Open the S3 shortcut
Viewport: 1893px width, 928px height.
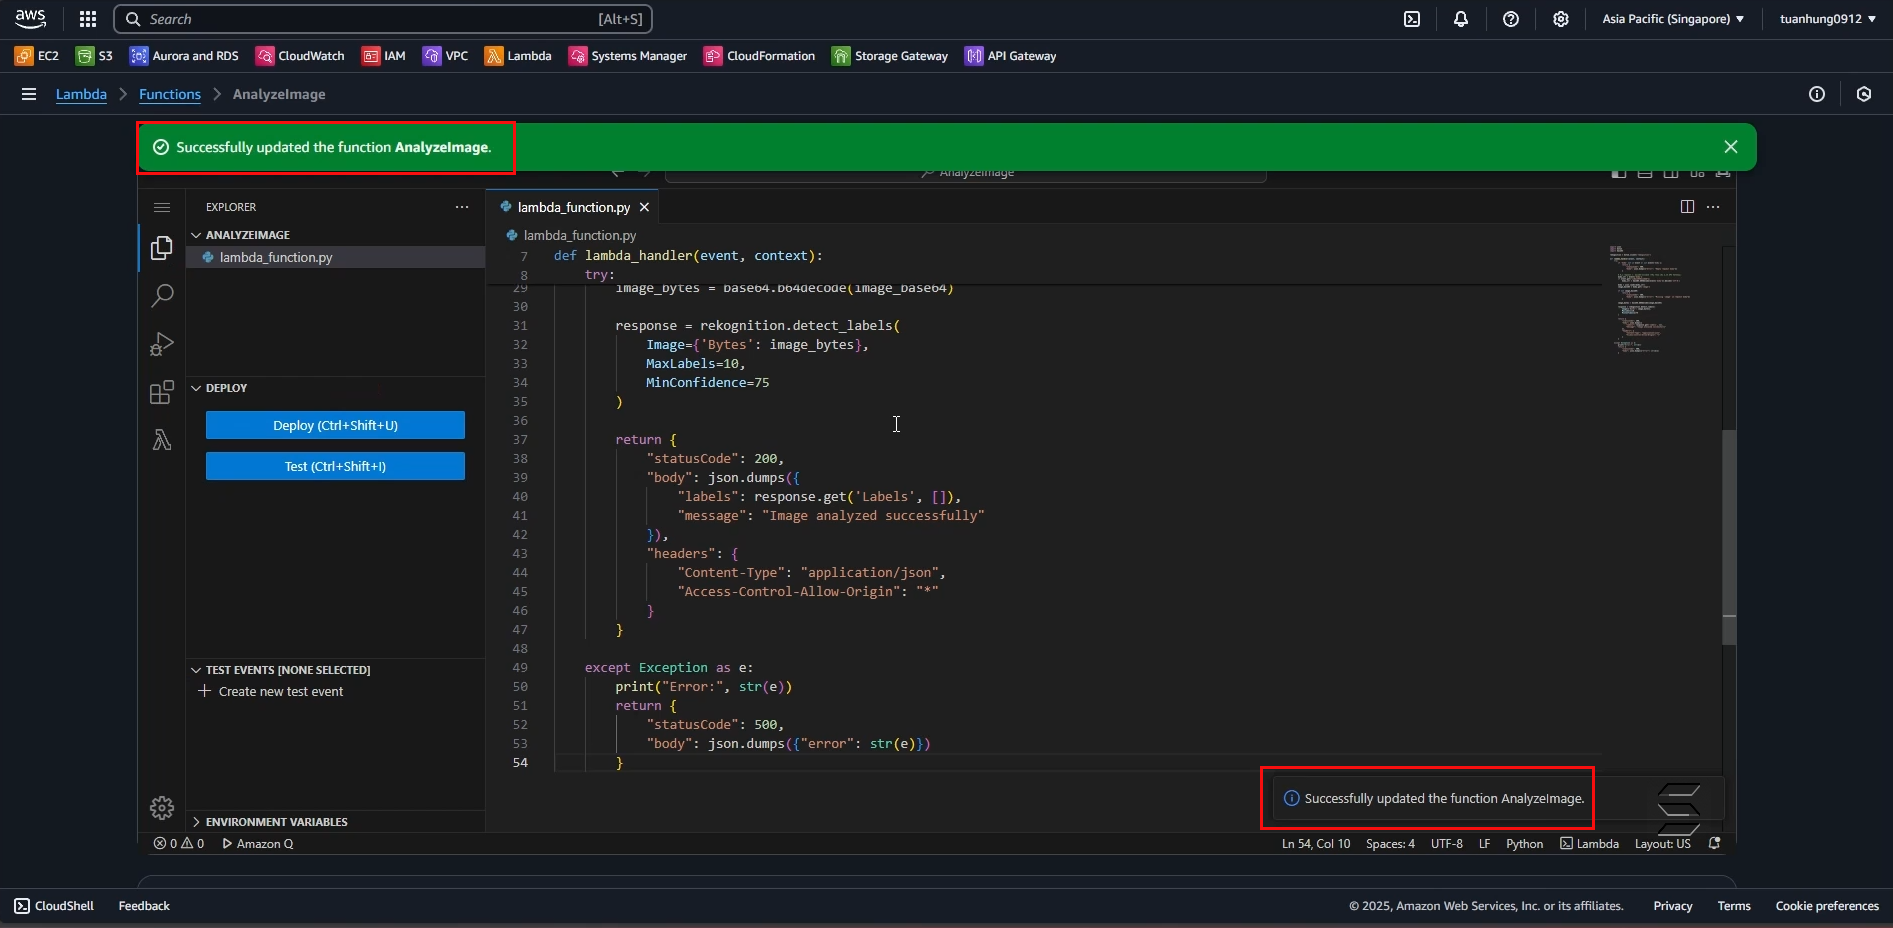(x=95, y=56)
